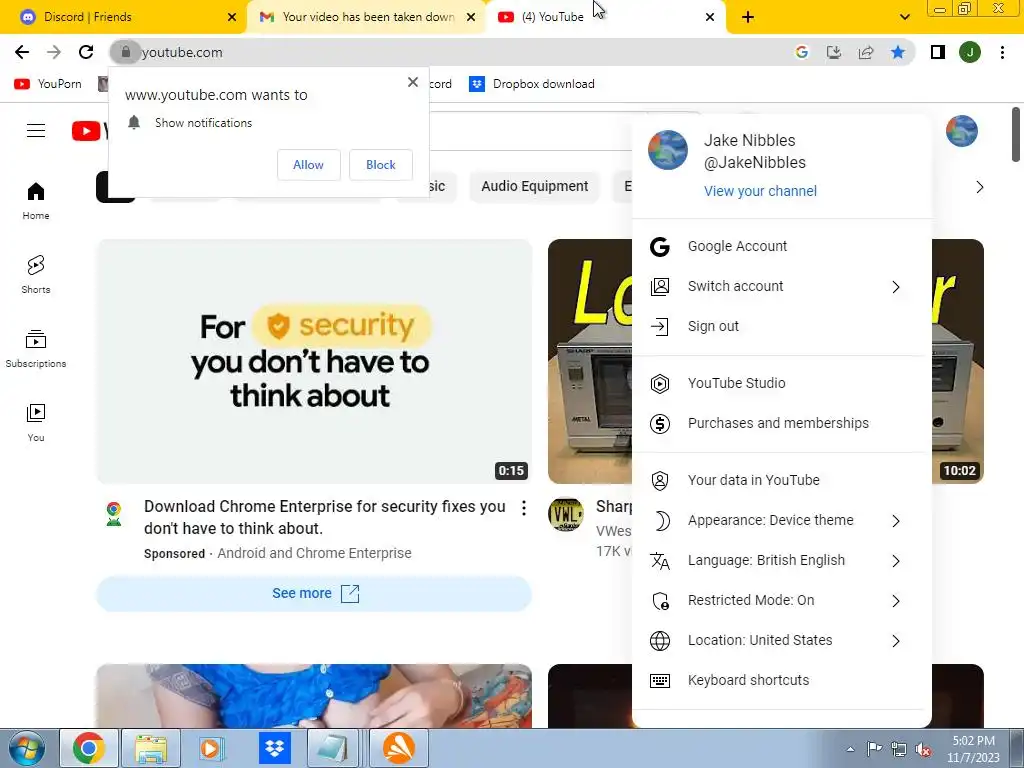This screenshot has height=768, width=1024.
Task: Open File Explorer from the taskbar
Action: click(x=151, y=748)
